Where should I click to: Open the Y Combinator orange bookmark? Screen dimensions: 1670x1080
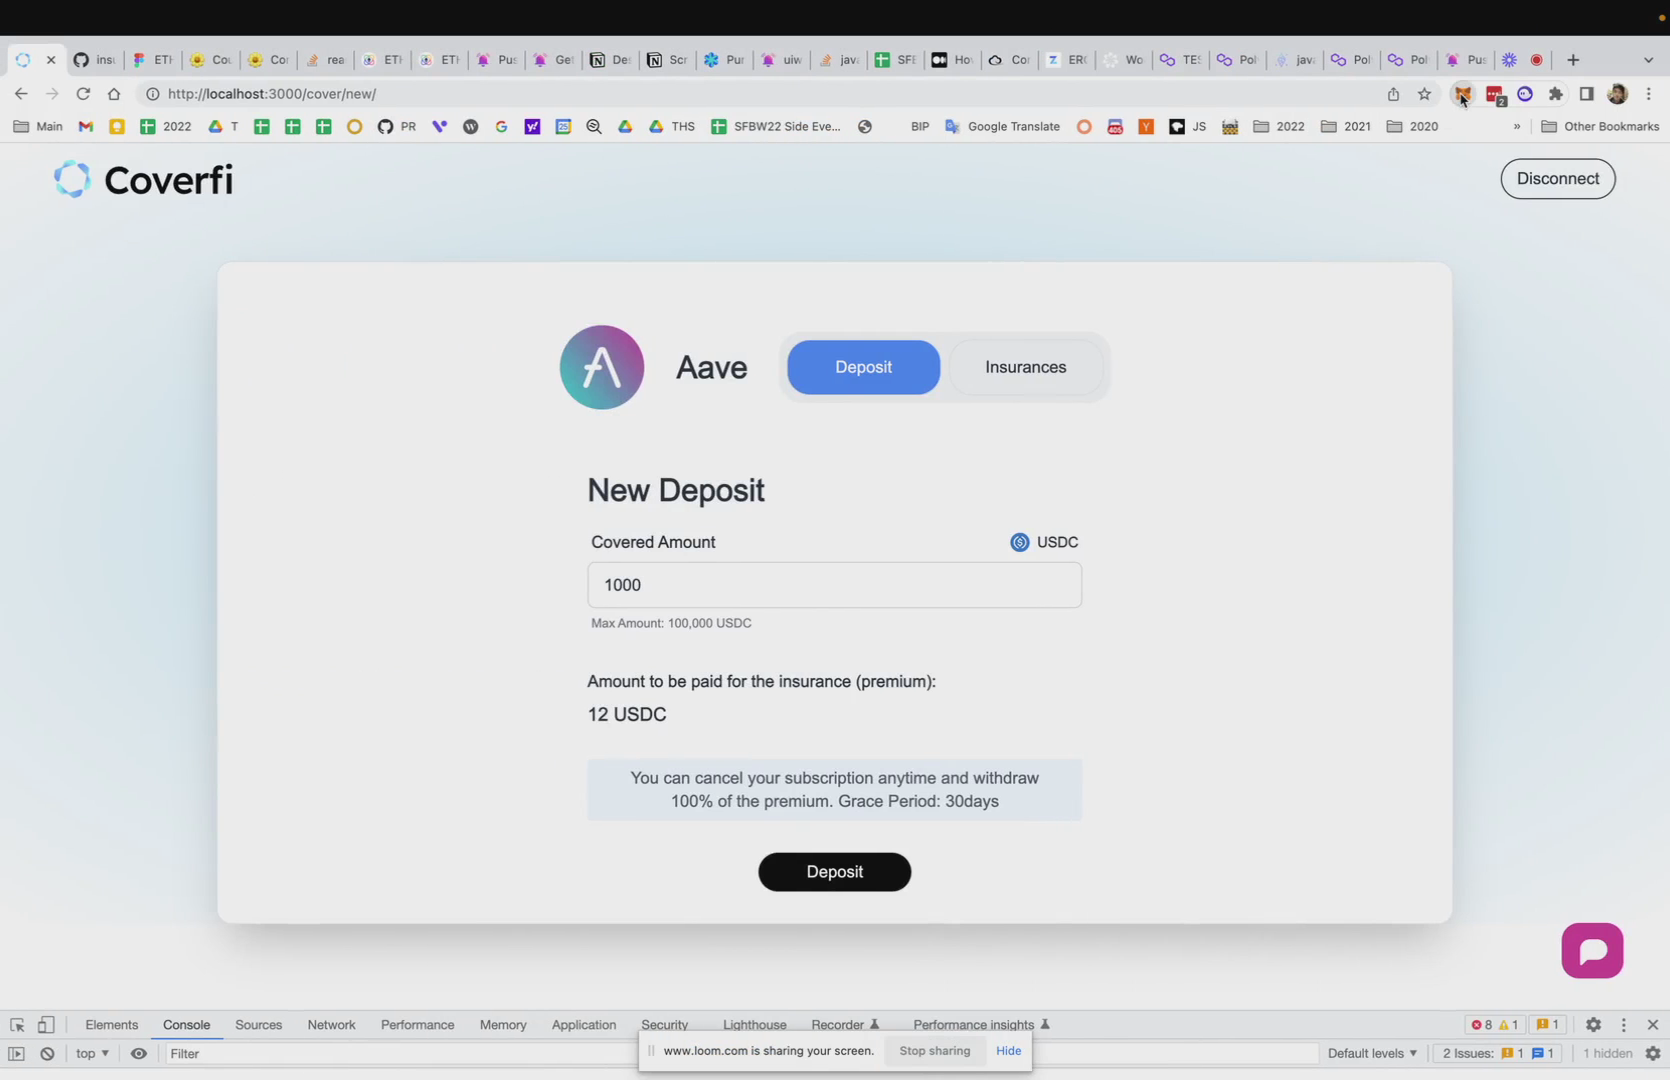coord(1146,126)
